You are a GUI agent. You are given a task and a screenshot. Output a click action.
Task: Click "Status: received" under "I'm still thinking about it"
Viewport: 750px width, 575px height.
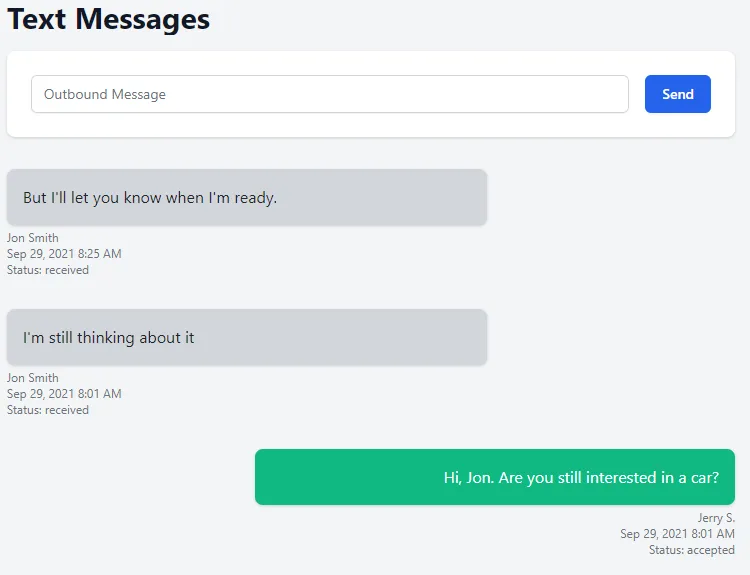48,410
